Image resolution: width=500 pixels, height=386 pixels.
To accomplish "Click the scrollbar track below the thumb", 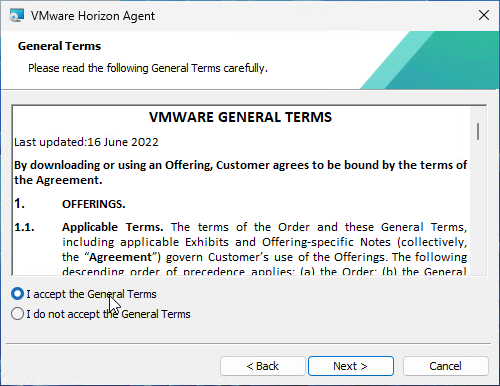I will click(478, 207).
